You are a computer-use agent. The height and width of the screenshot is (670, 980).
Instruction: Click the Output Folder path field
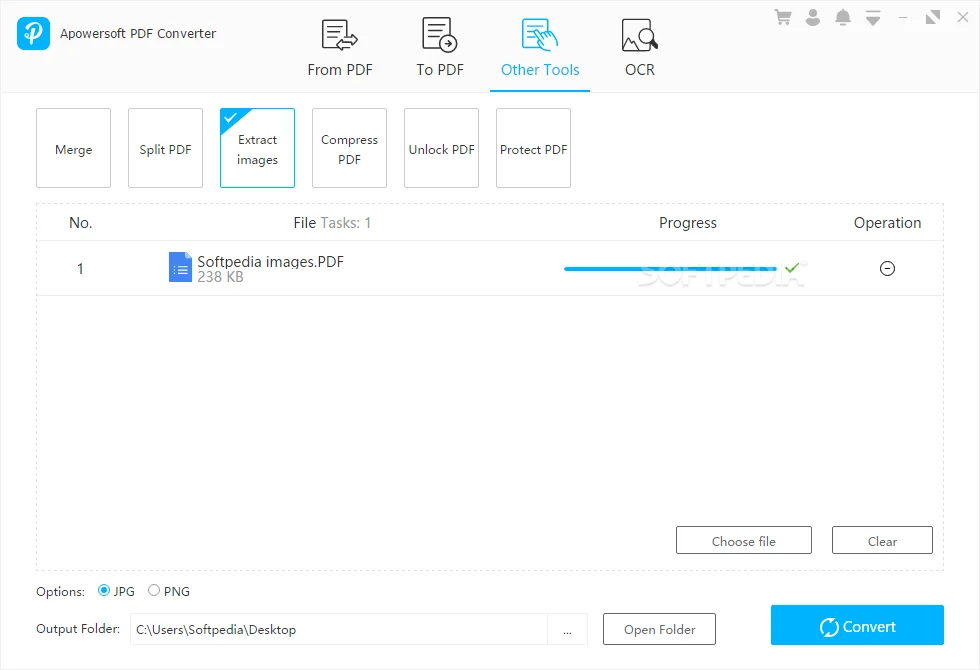point(339,629)
